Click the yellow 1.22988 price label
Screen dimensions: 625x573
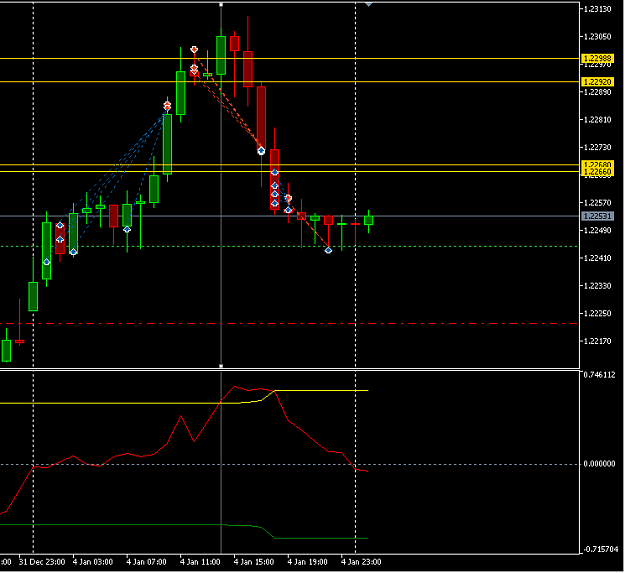597,59
